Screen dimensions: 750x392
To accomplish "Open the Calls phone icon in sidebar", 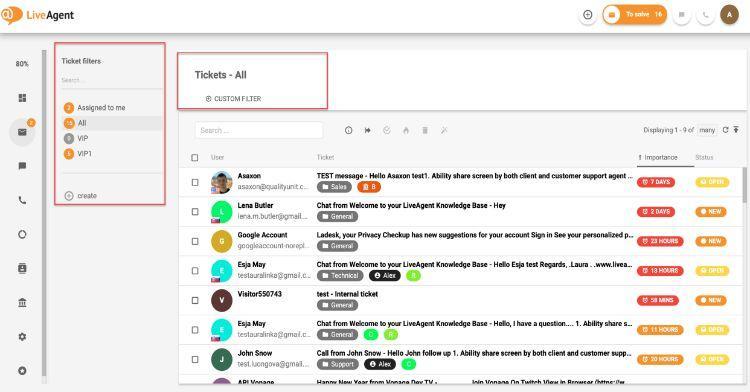I will [x=22, y=200].
